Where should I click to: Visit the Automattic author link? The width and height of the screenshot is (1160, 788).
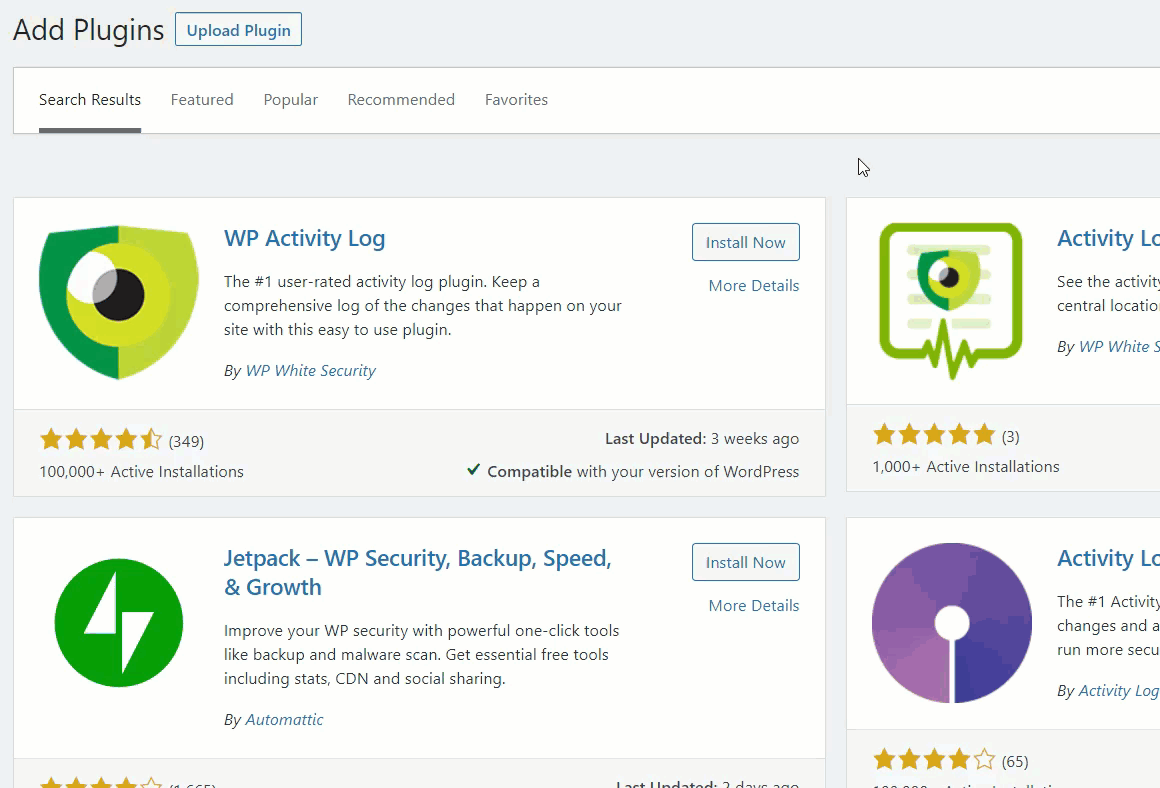[284, 720]
